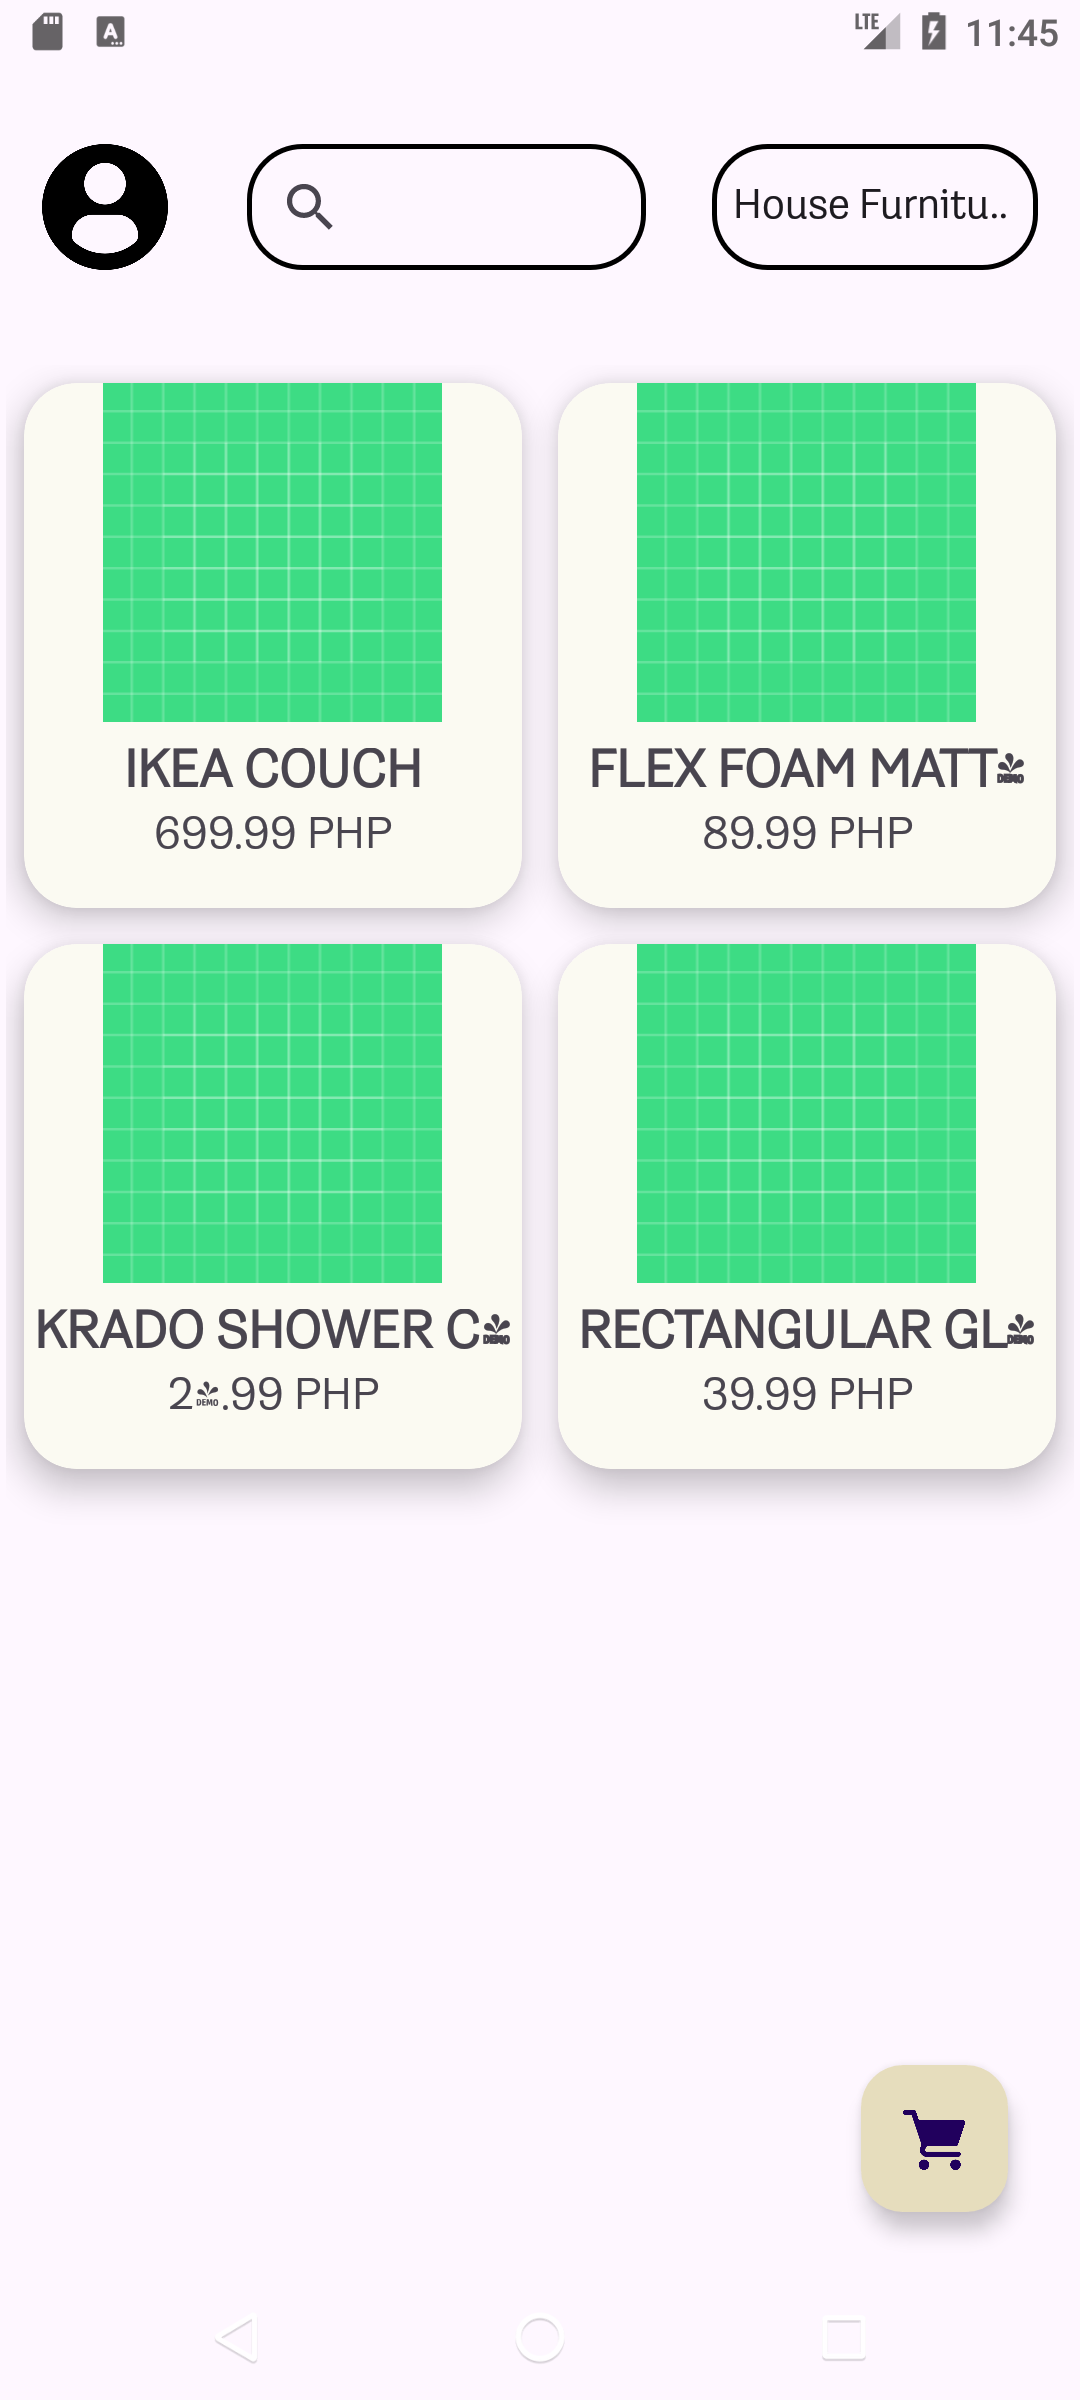Tap the search magnifier icon
The height and width of the screenshot is (2400, 1080).
coord(309,207)
